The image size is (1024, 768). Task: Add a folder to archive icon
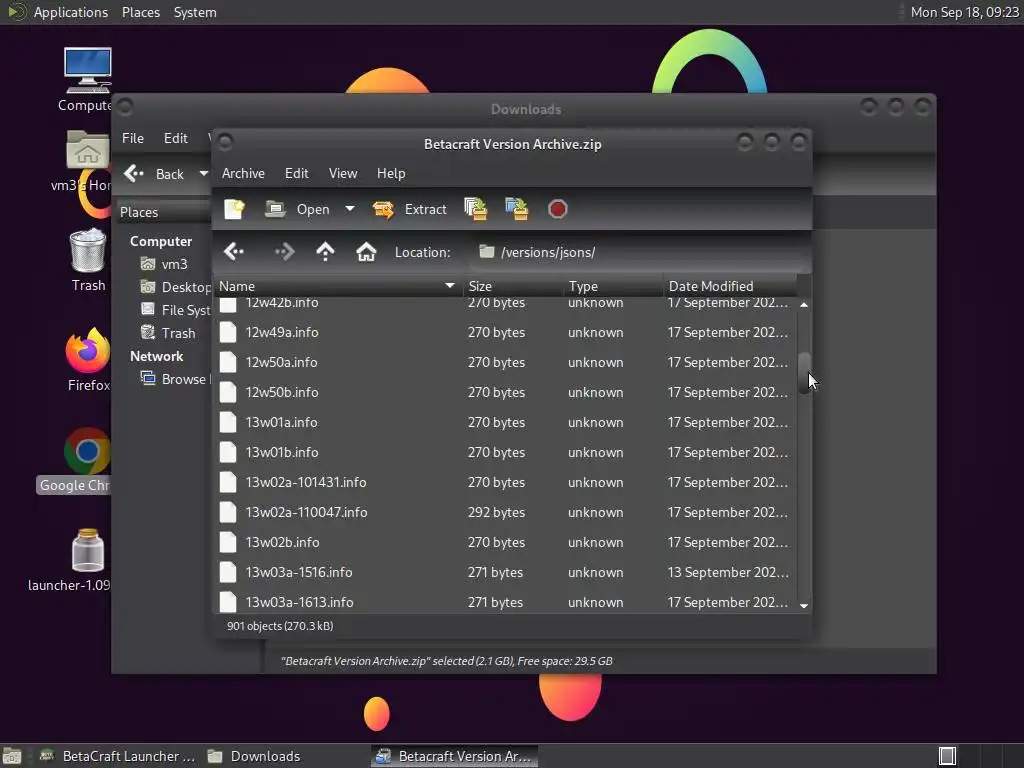pyautogui.click(x=517, y=209)
